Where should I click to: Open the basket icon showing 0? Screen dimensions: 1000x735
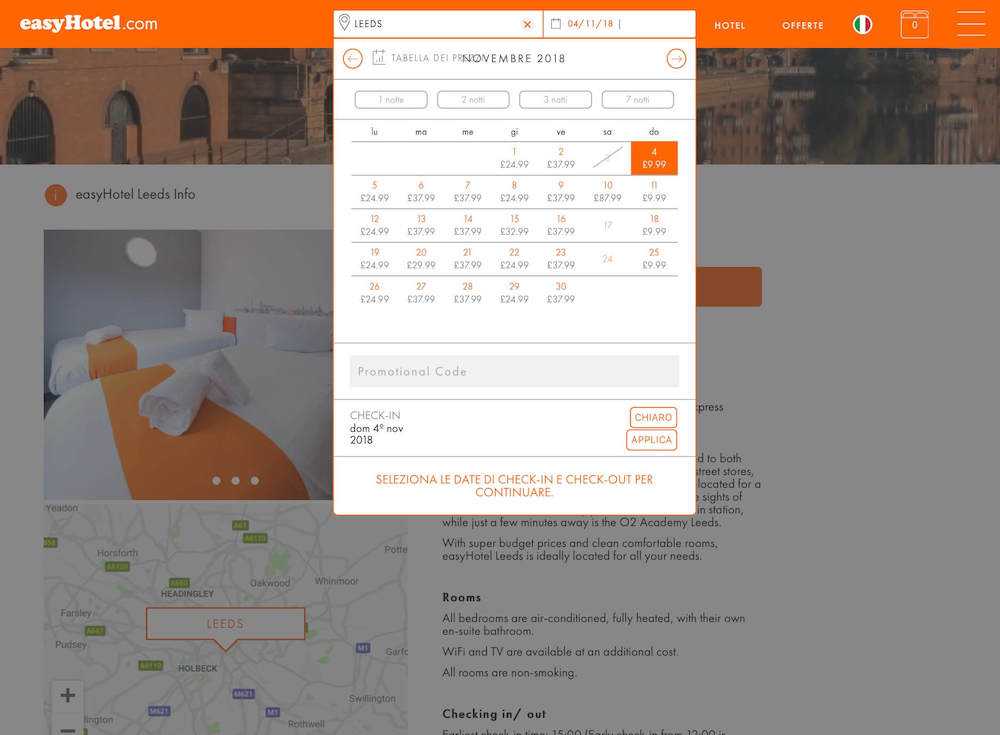914,24
